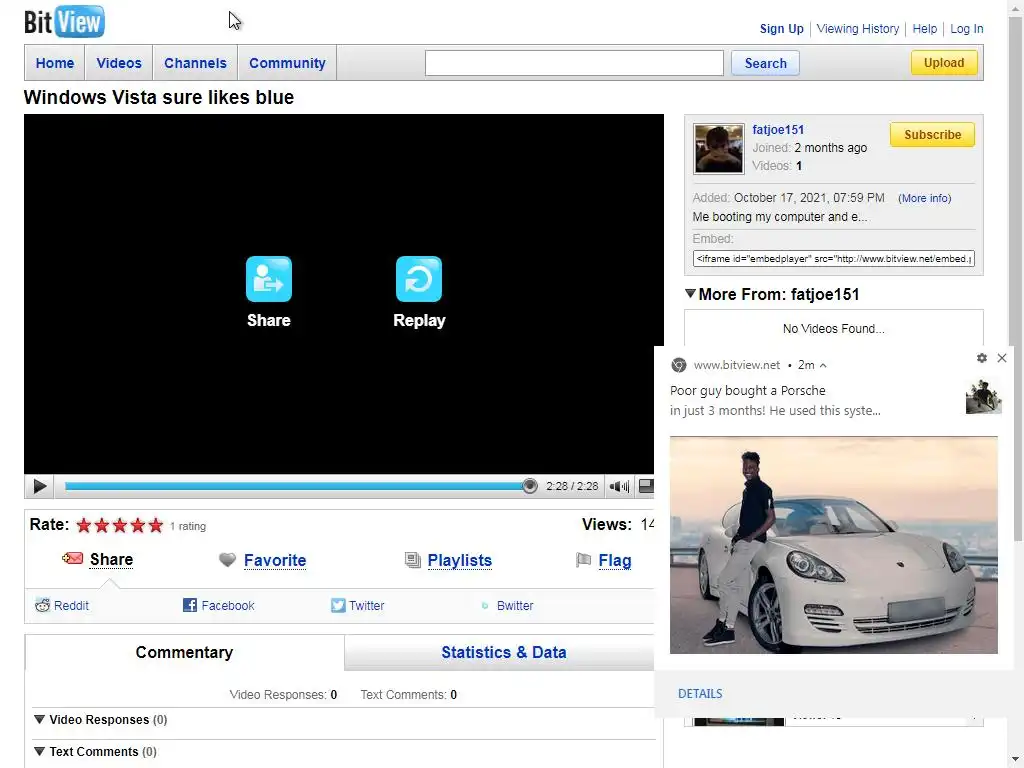The width and height of the screenshot is (1024, 768).
Task: Mute the video volume icon
Action: pos(618,486)
